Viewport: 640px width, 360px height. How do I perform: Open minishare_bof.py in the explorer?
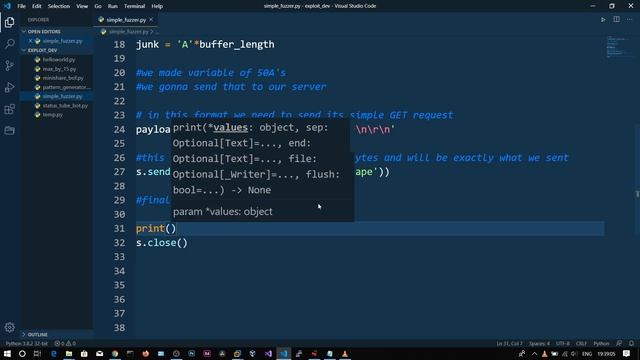coord(63,78)
